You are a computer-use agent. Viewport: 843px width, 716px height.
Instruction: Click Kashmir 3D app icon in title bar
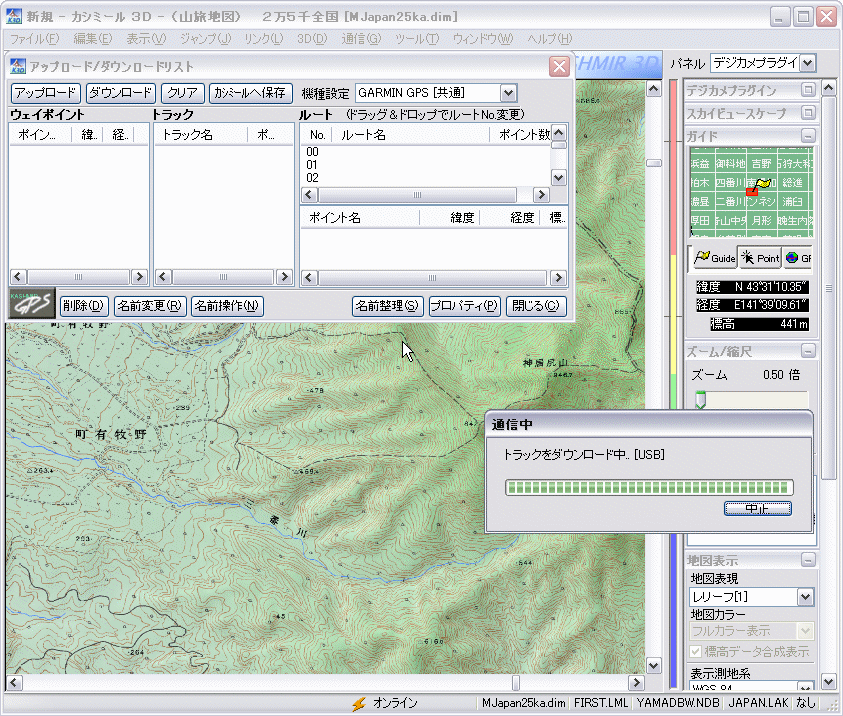(x=15, y=17)
